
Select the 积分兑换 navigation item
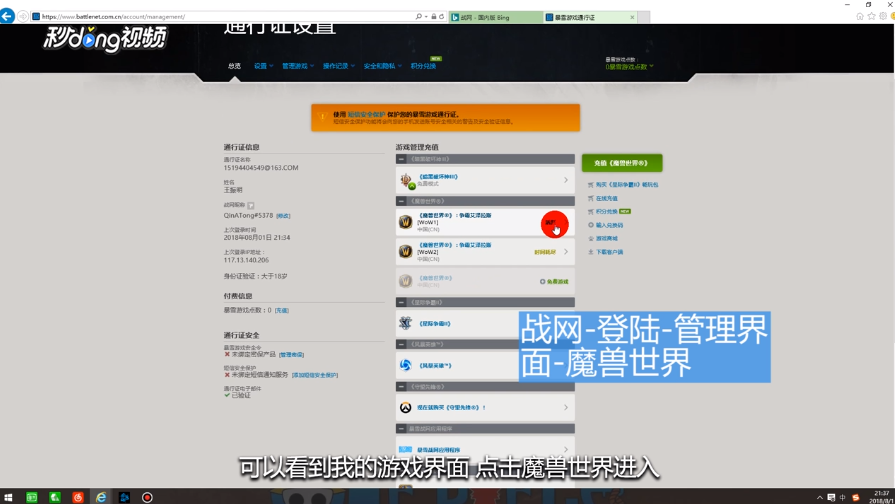coord(423,66)
